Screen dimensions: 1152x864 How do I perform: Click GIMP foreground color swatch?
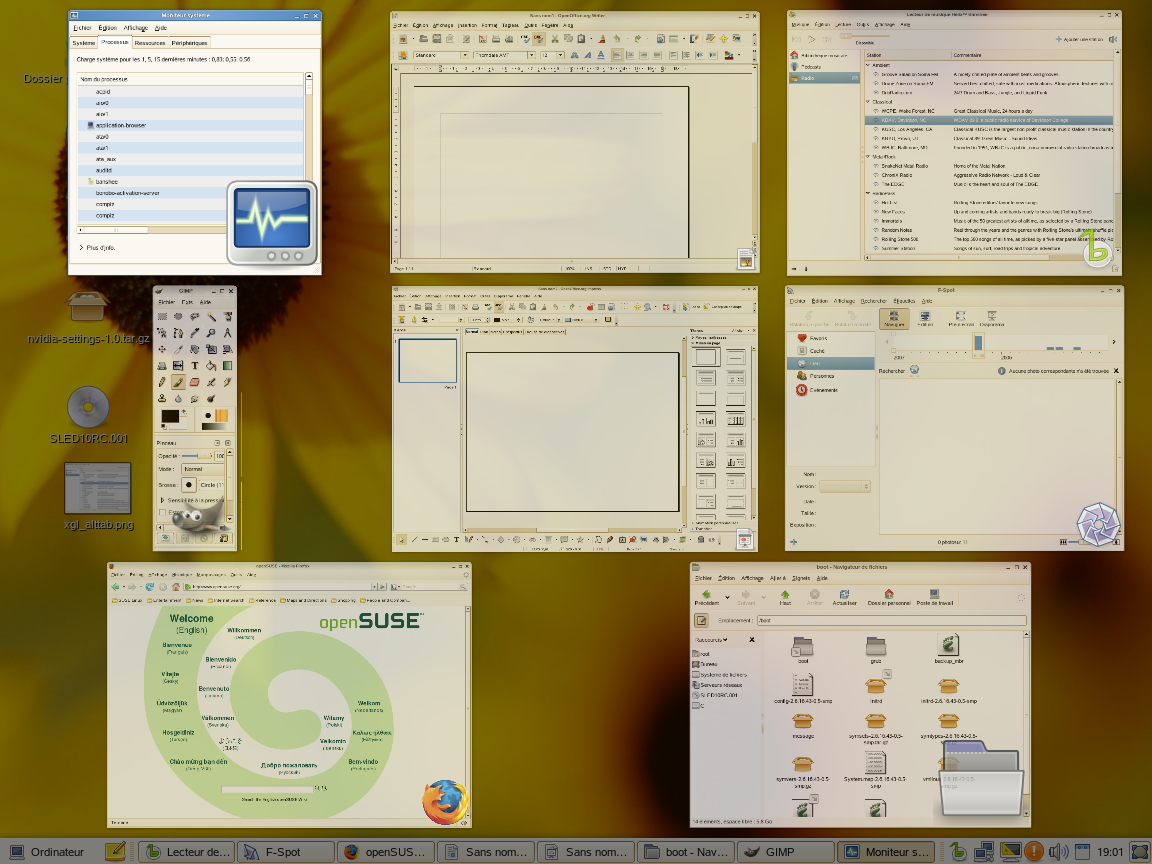[x=170, y=416]
